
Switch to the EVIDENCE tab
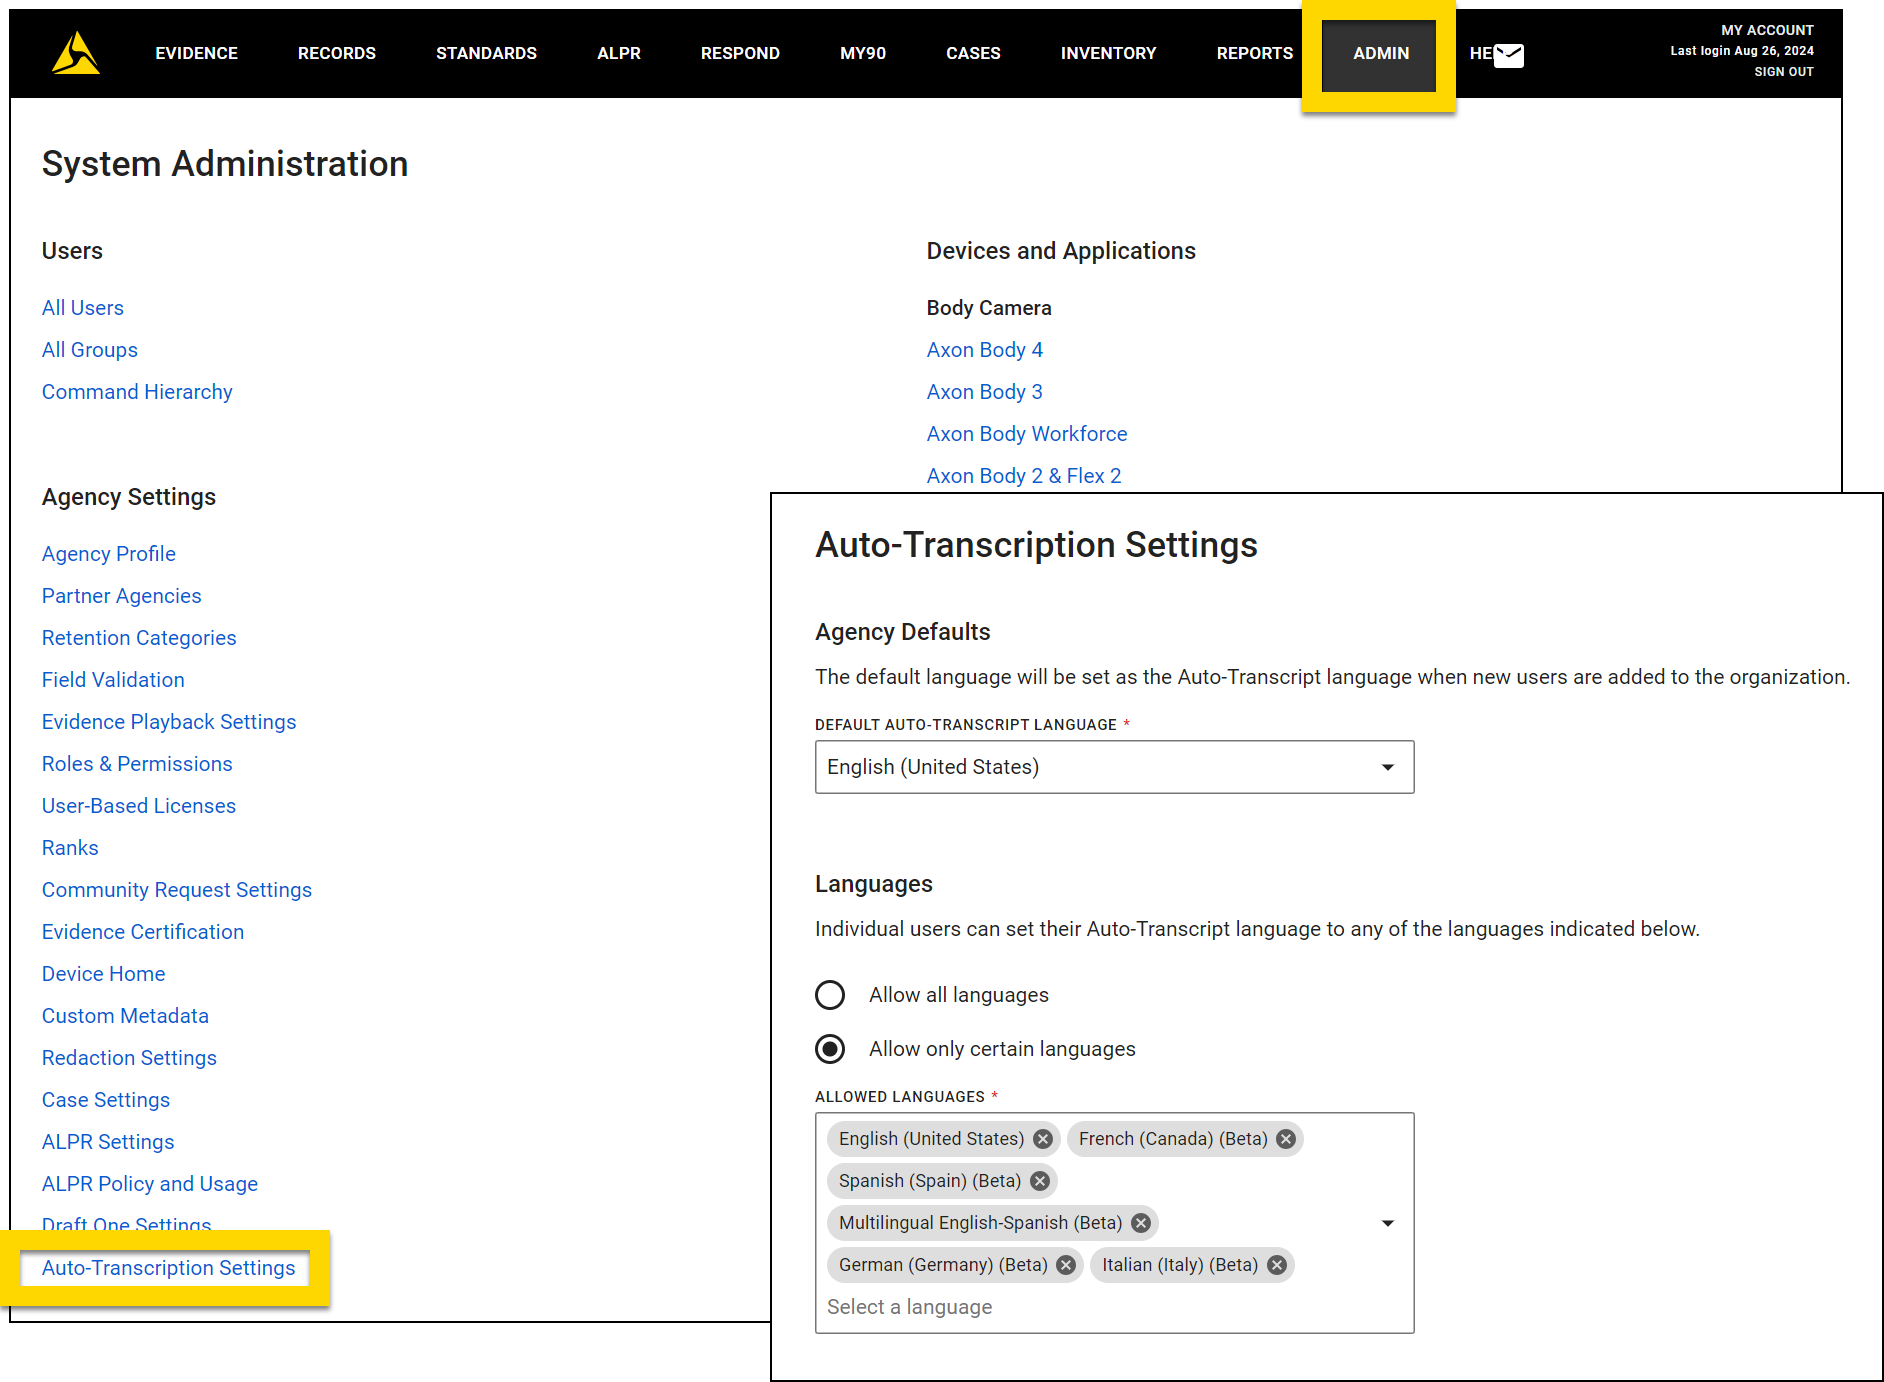[x=196, y=53]
